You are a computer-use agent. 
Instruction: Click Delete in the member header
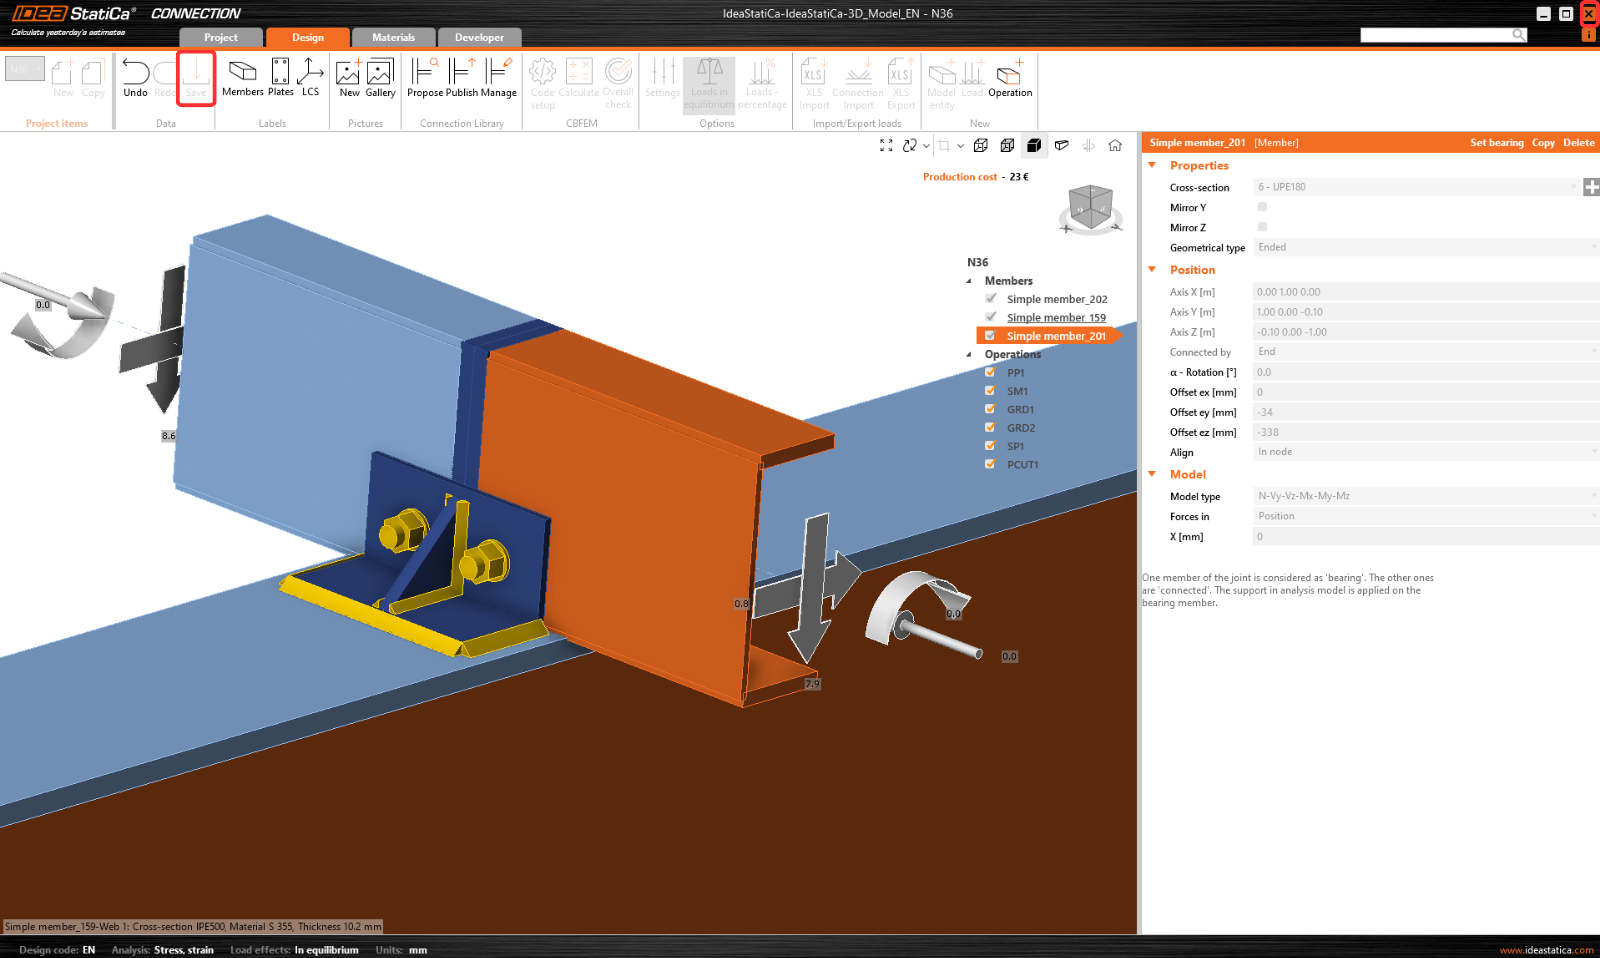(x=1578, y=143)
